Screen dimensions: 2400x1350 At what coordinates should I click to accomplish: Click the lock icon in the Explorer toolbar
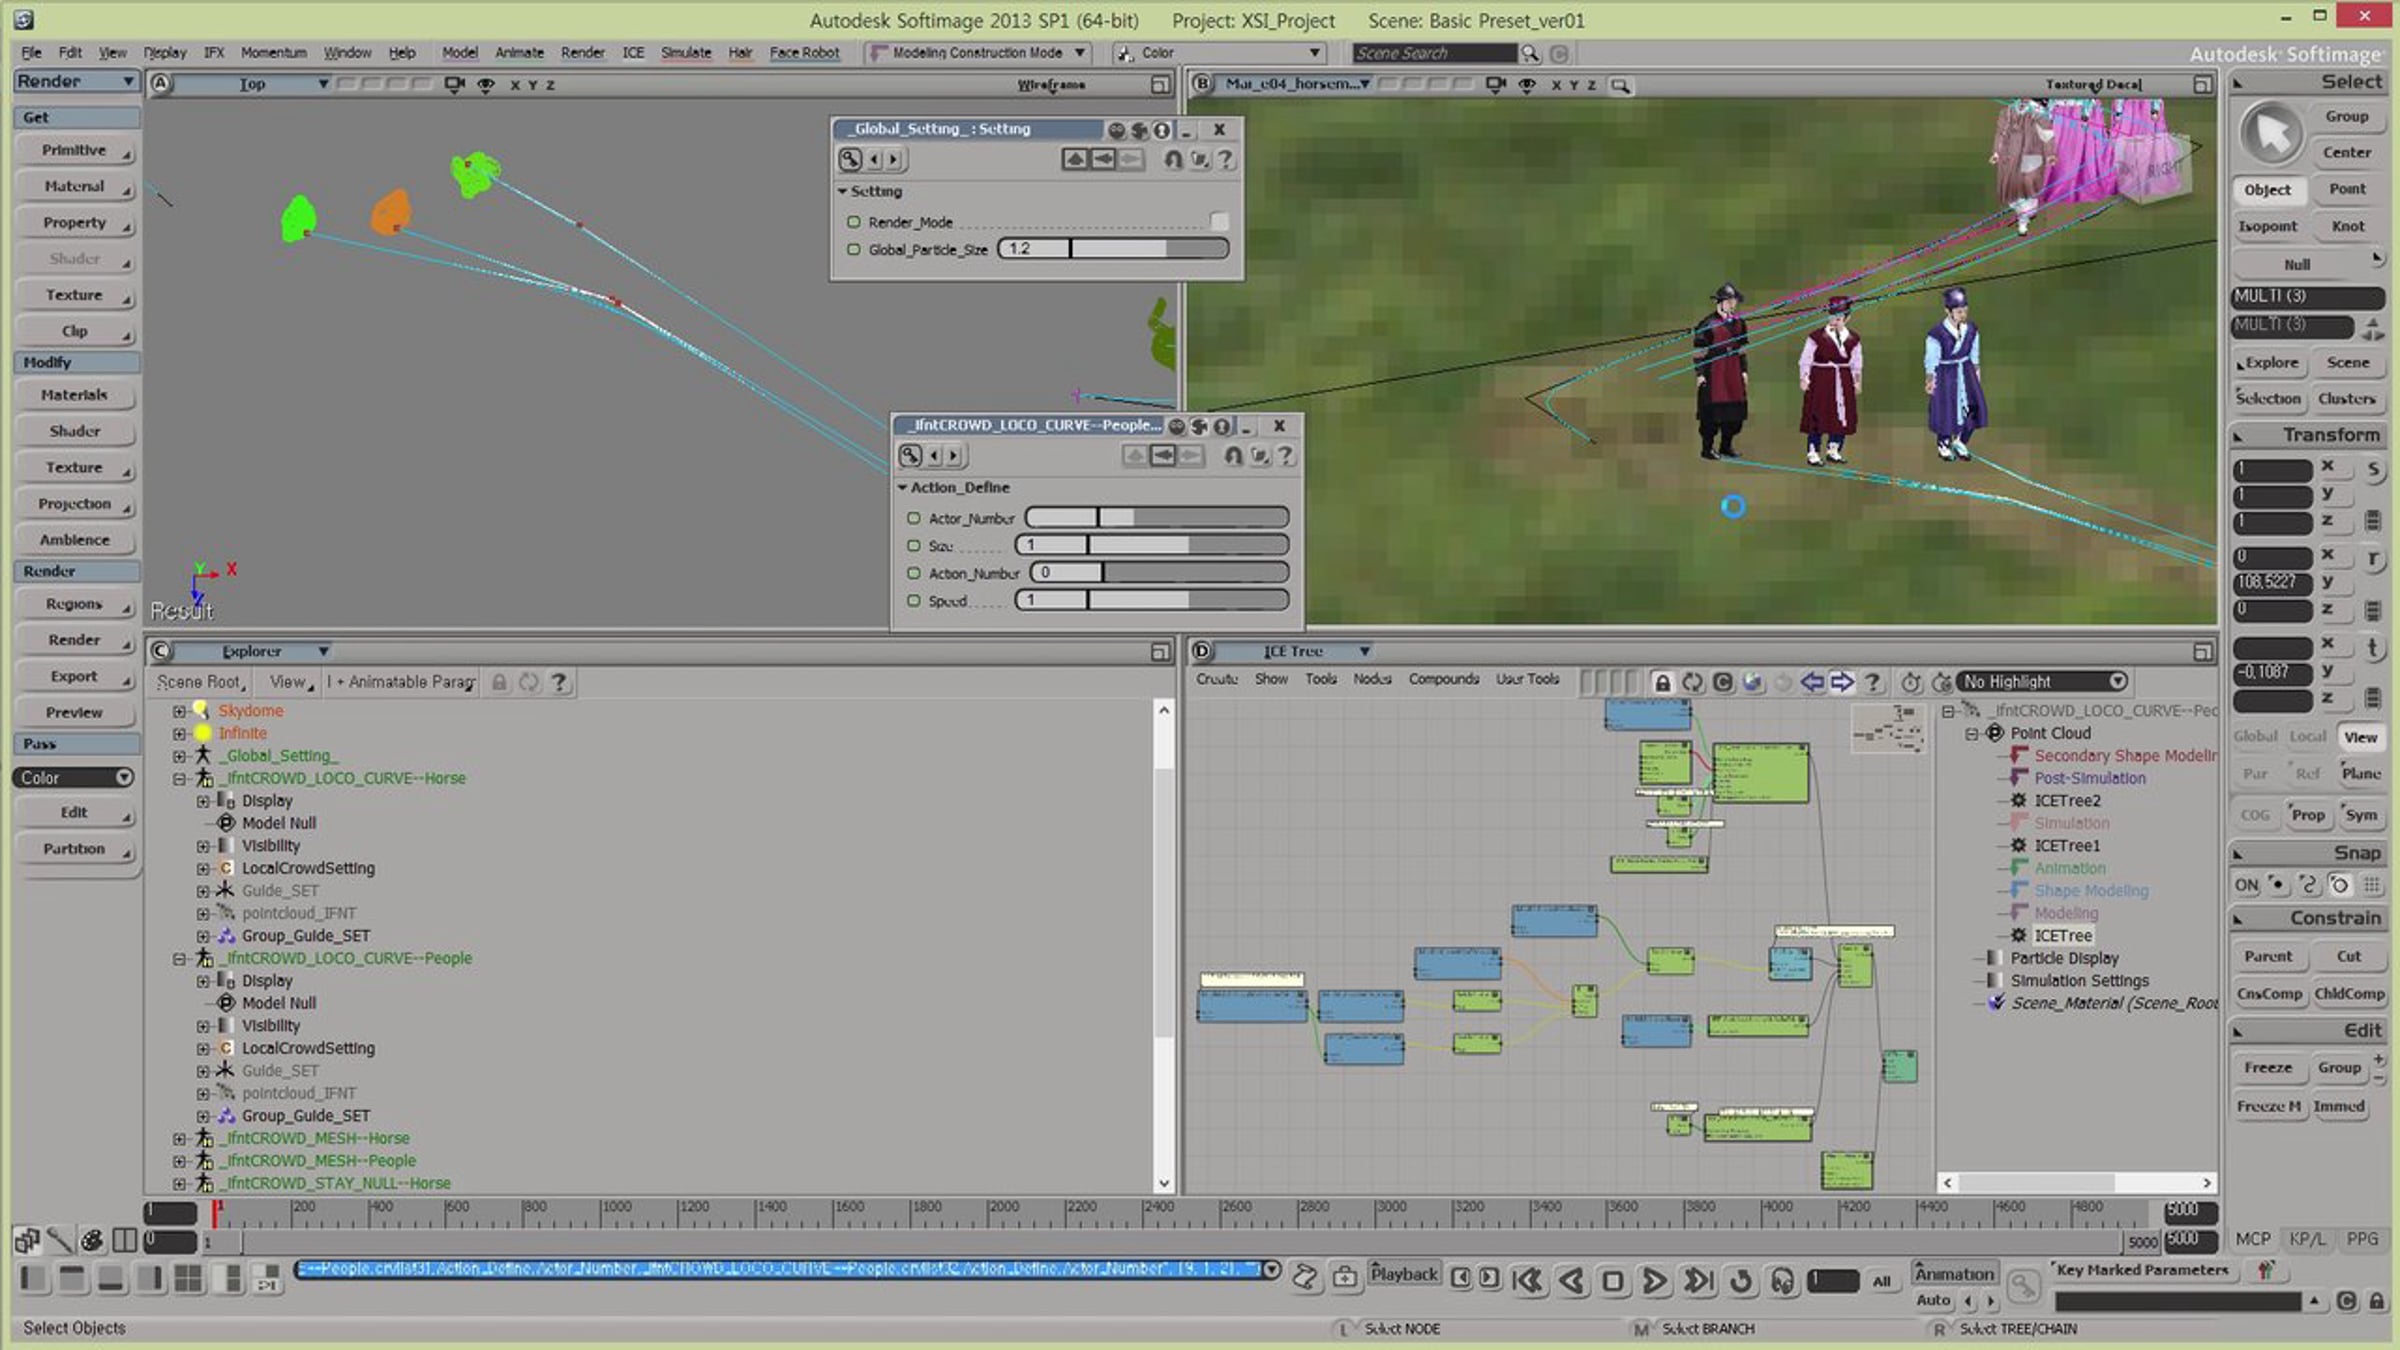(x=499, y=682)
